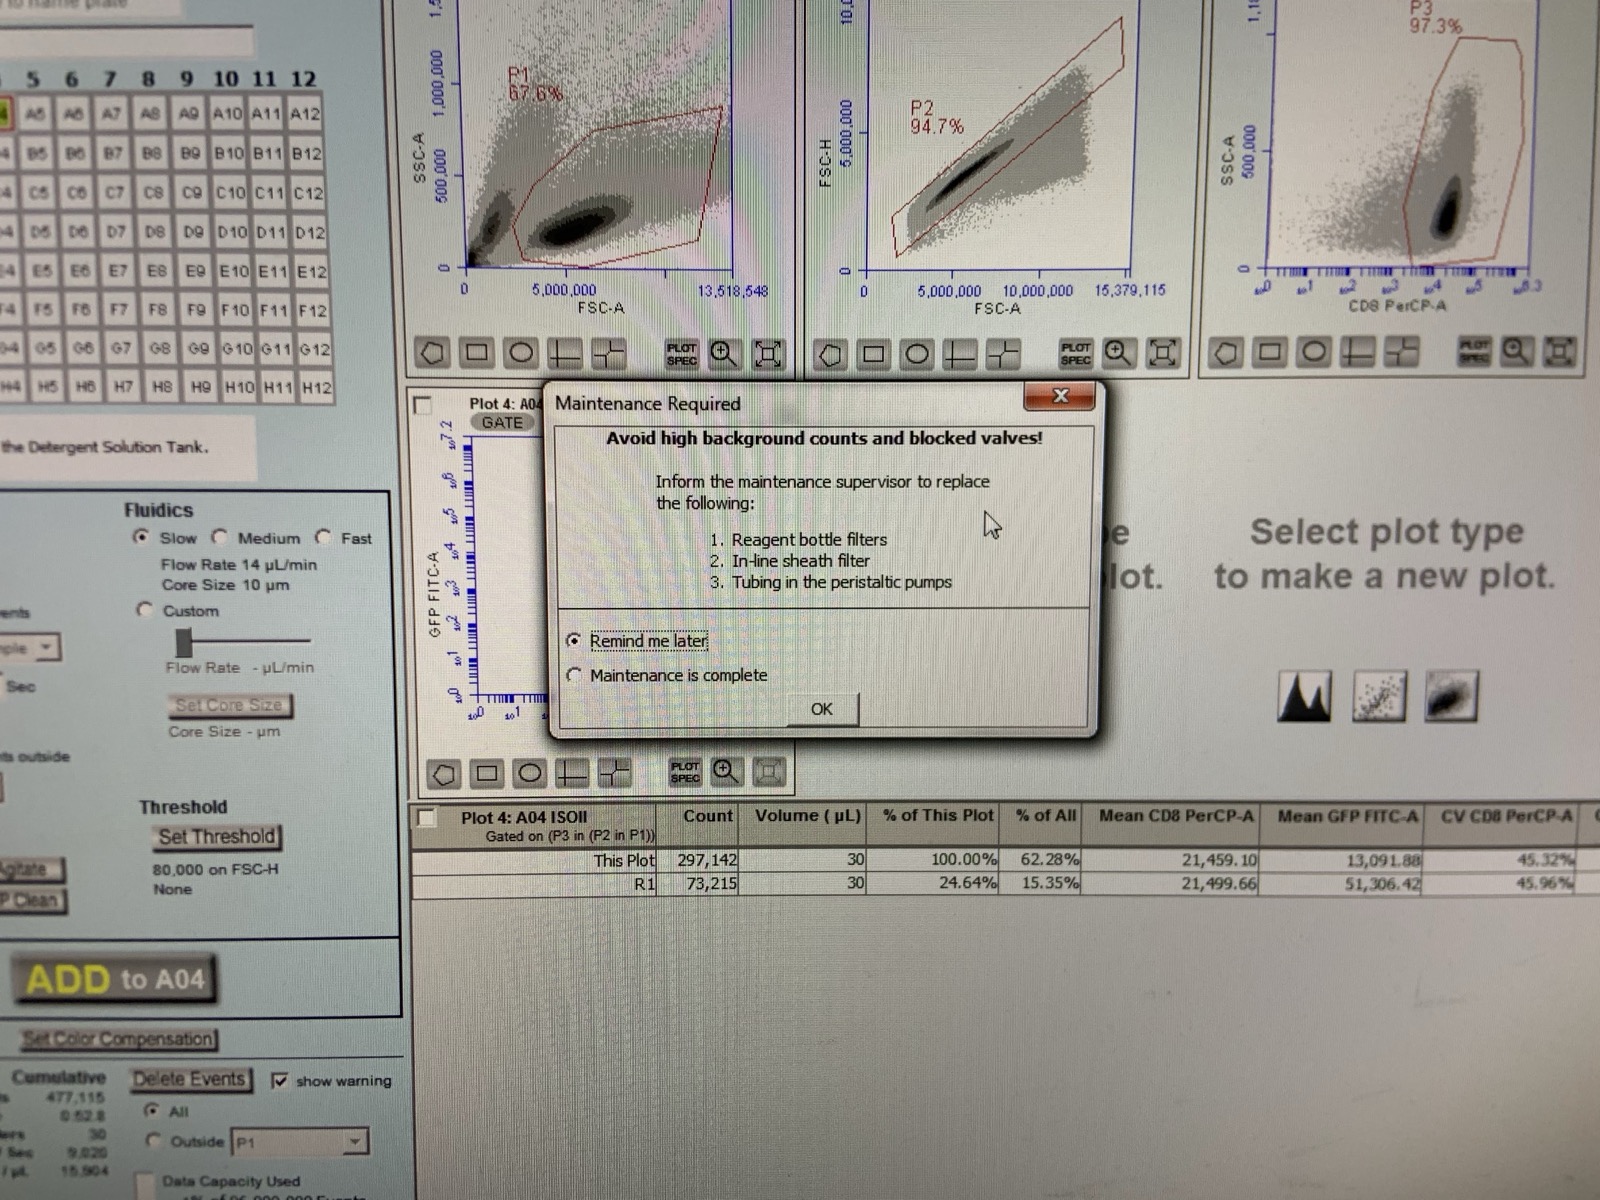1600x1200 pixels.
Task: Select rectangle gate tool under the P3 plot
Action: click(x=1270, y=352)
